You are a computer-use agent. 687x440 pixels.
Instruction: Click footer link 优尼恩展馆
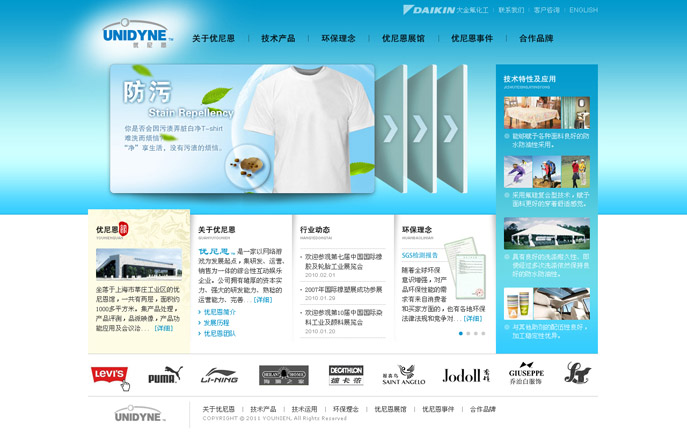click(x=390, y=409)
